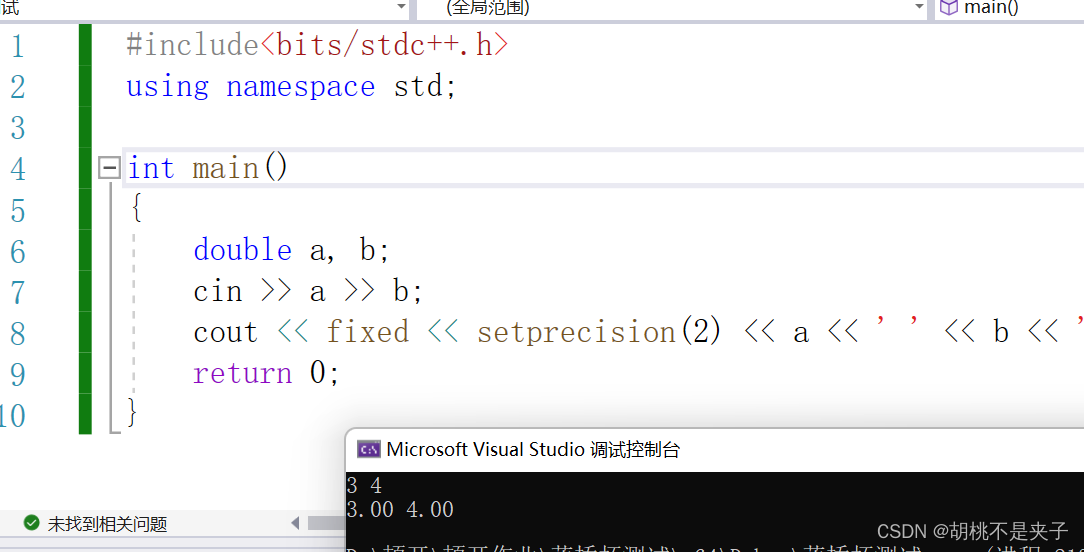Open the project dropdown at top left
This screenshot has height=552, width=1084.
402,7
